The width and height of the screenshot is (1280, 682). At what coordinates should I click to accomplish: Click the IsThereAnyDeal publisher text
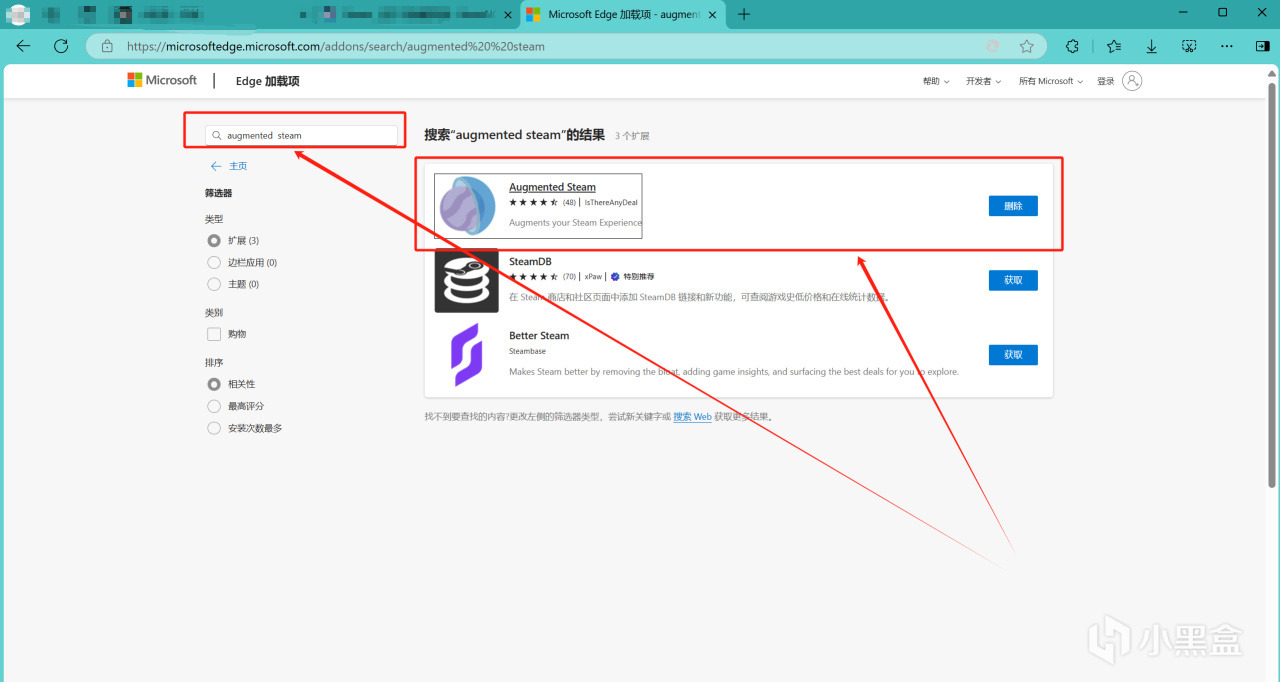coord(611,202)
